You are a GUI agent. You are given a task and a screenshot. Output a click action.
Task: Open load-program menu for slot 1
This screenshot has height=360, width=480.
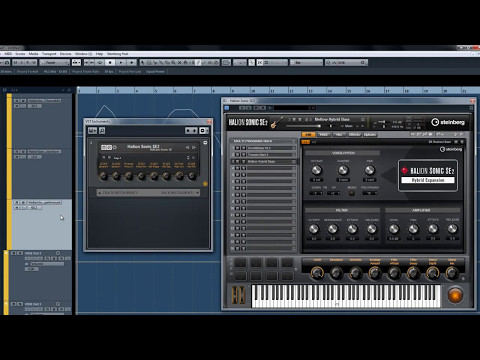tap(294, 148)
